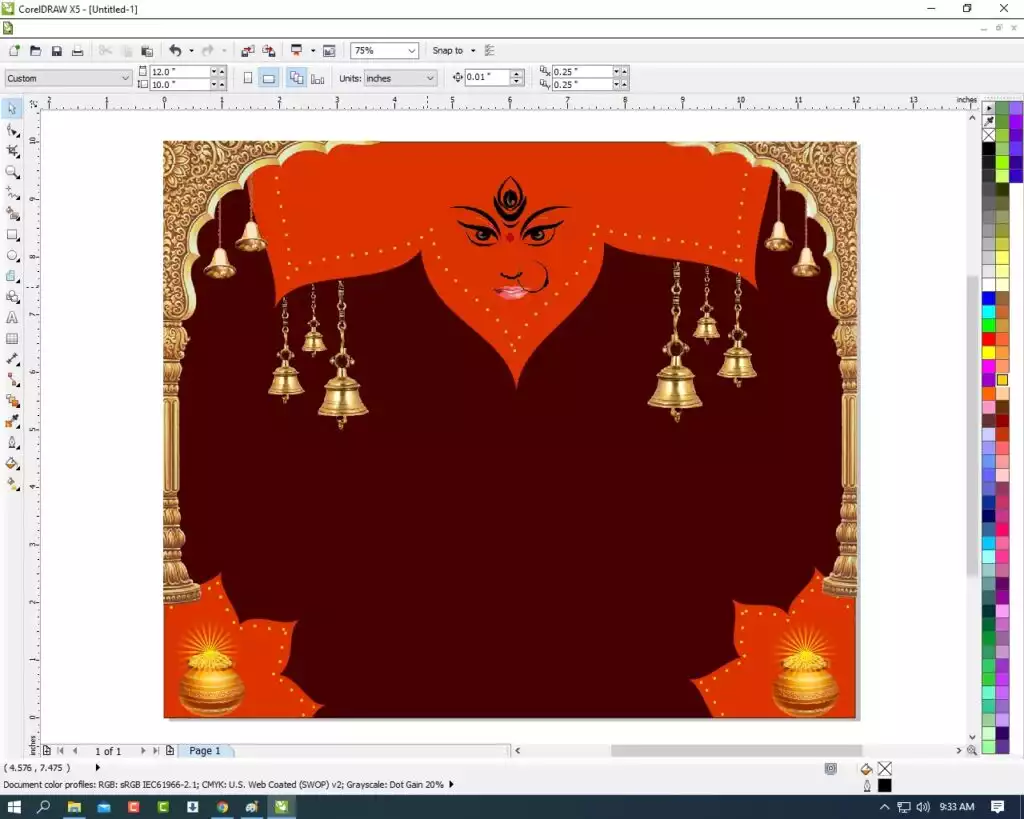Open the zoom level 75% dropdown
Screen dimensions: 1024x819
(411, 51)
